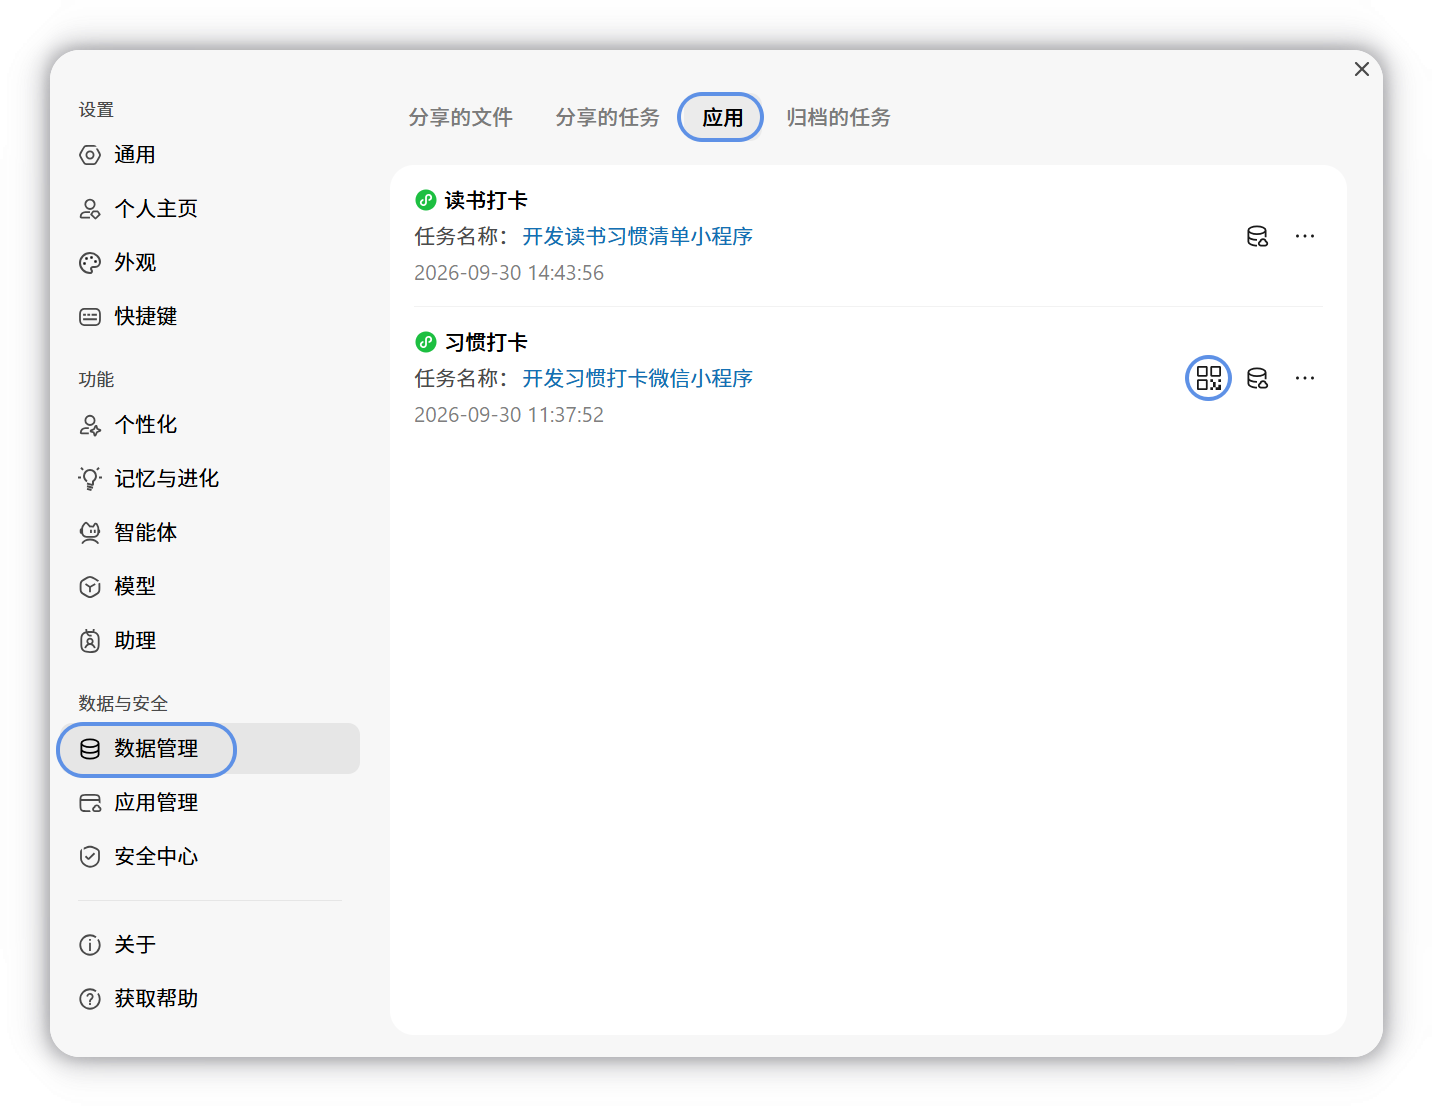Go to 安全中心 security center
The image size is (1433, 1107).
(x=209, y=857)
